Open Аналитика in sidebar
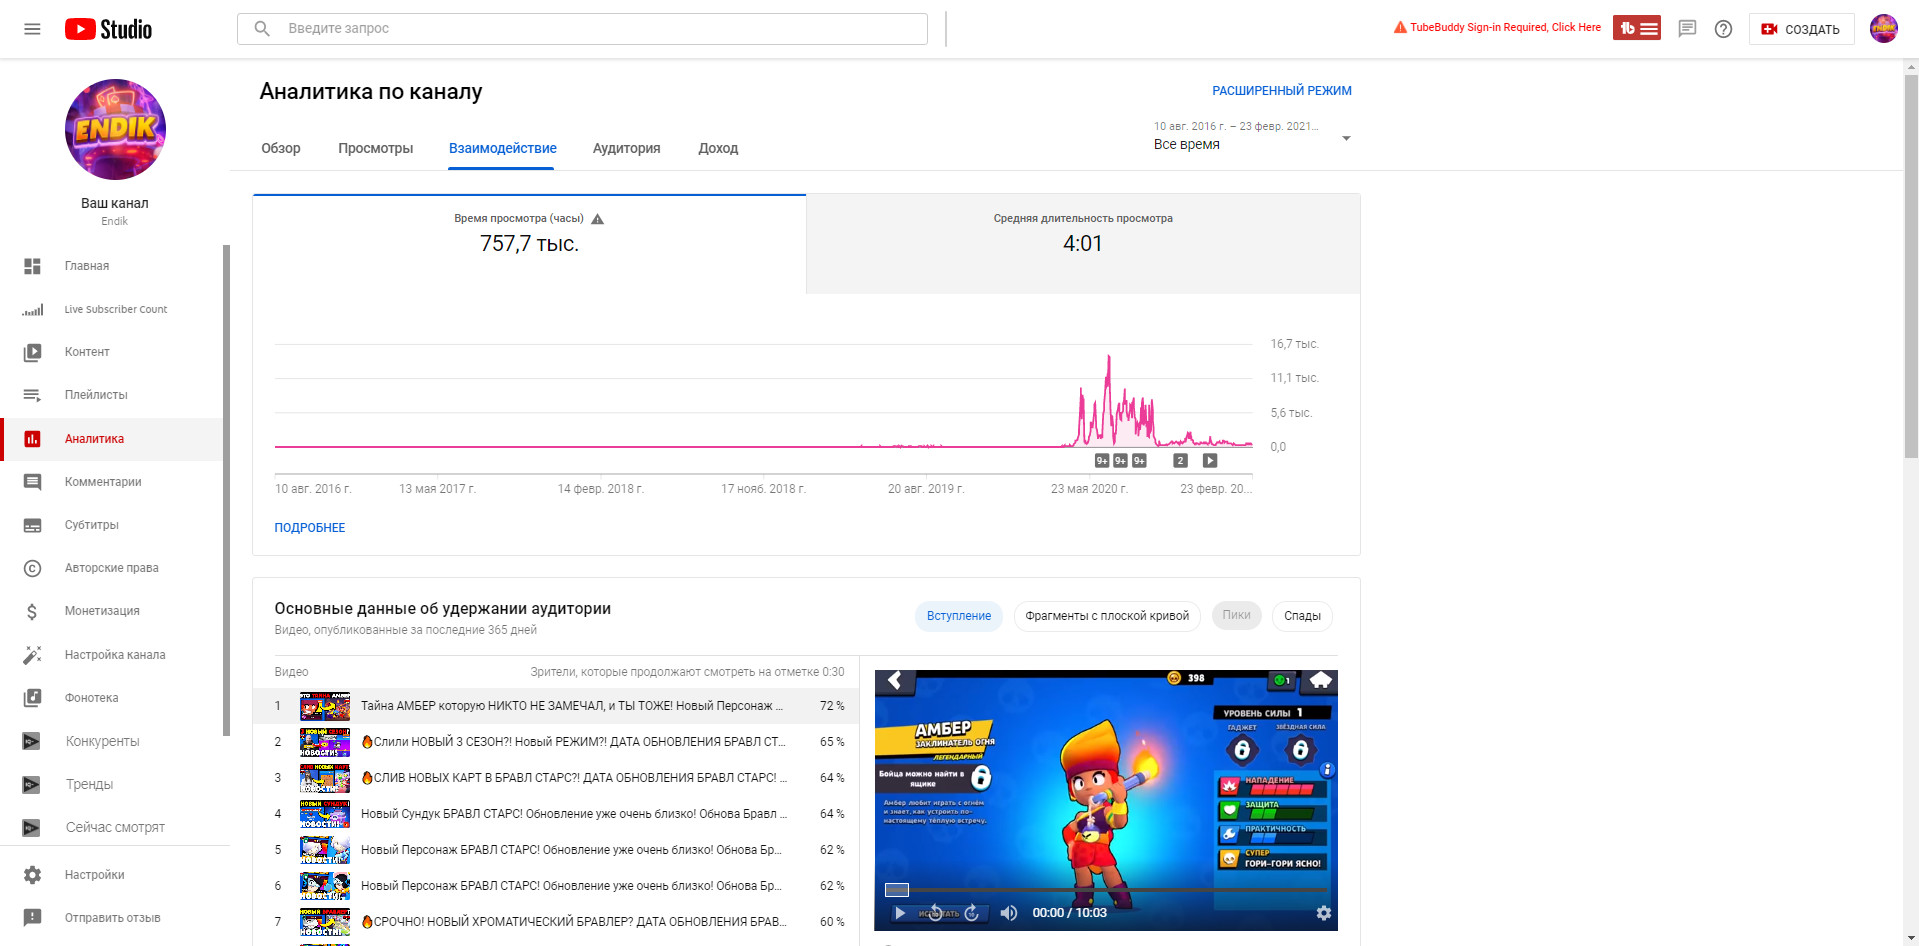Screen dimensions: 1919x946 (111, 439)
